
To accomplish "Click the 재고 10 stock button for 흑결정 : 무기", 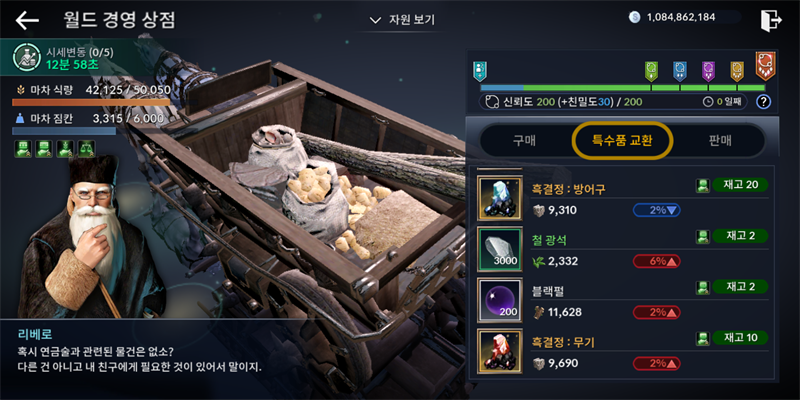I will 740,337.
